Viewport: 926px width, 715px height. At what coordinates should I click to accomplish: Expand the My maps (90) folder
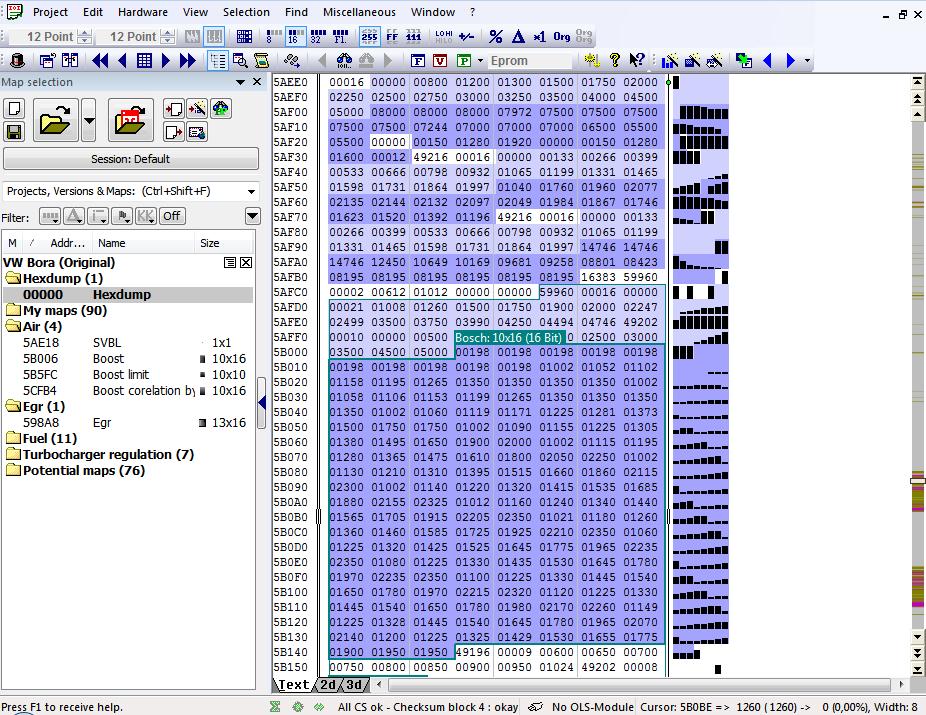[x=13, y=311]
